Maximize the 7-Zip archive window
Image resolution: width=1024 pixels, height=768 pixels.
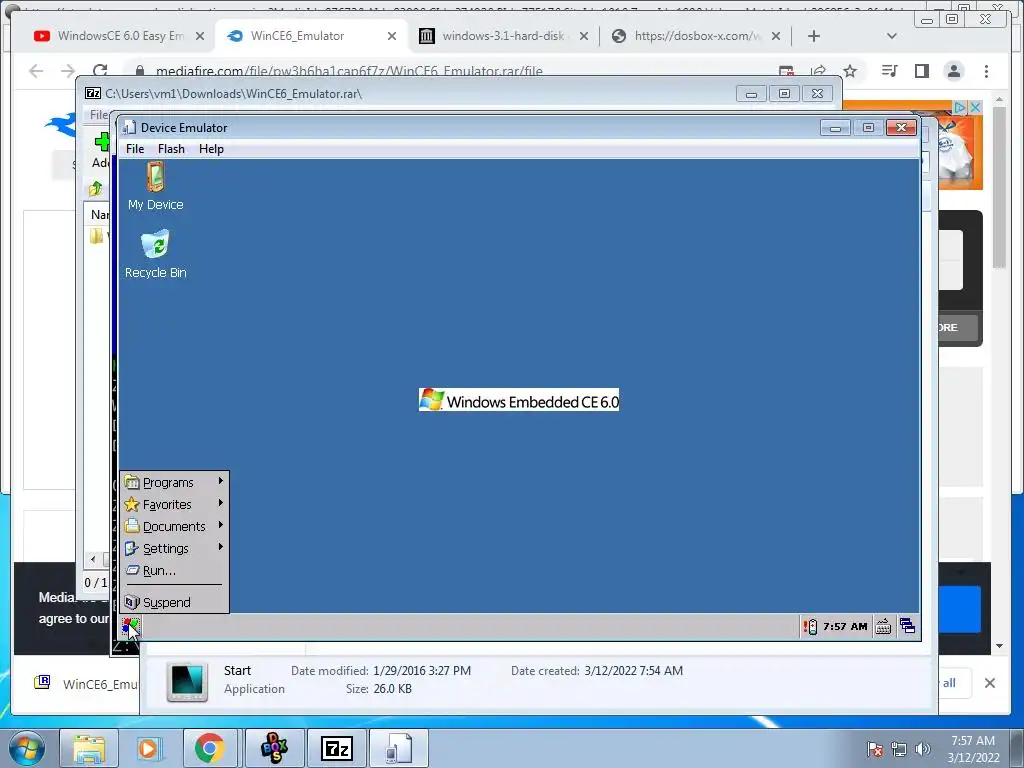click(784, 94)
